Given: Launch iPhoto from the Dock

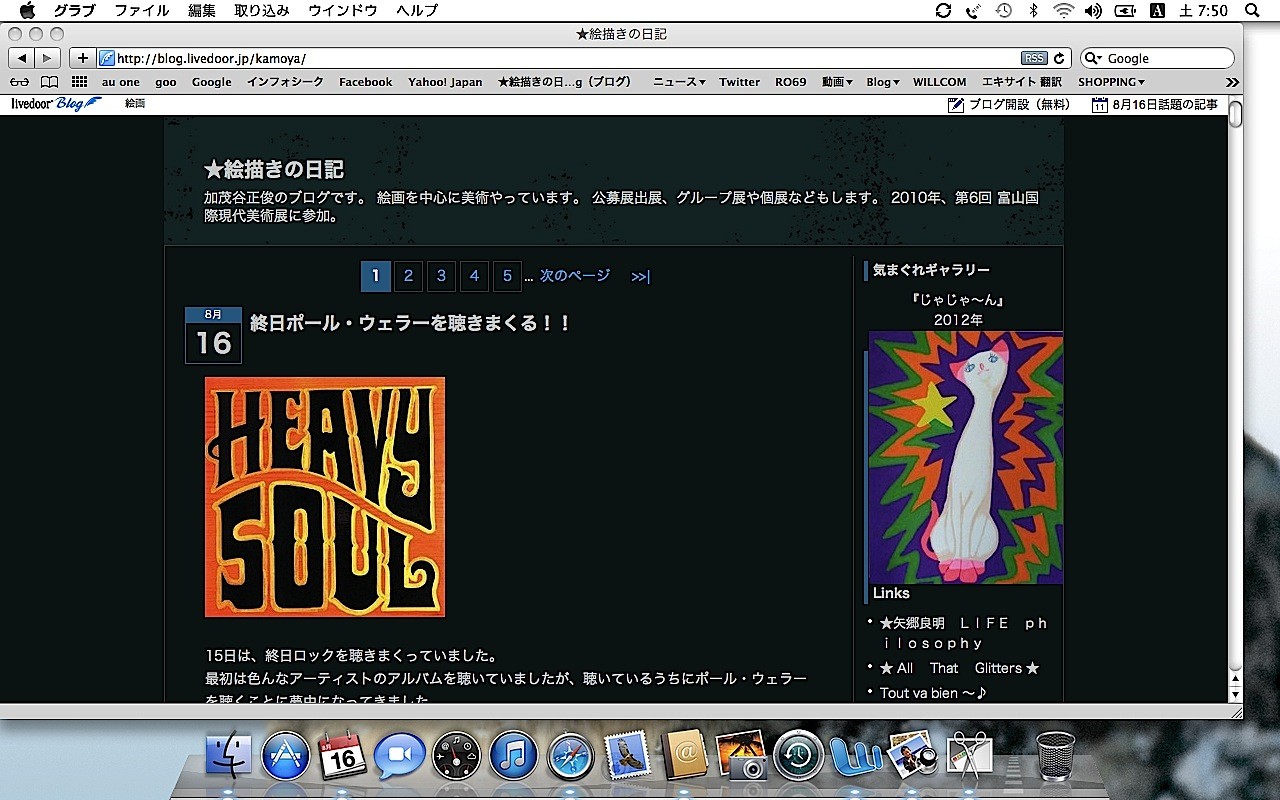Looking at the screenshot, I should coord(742,755).
